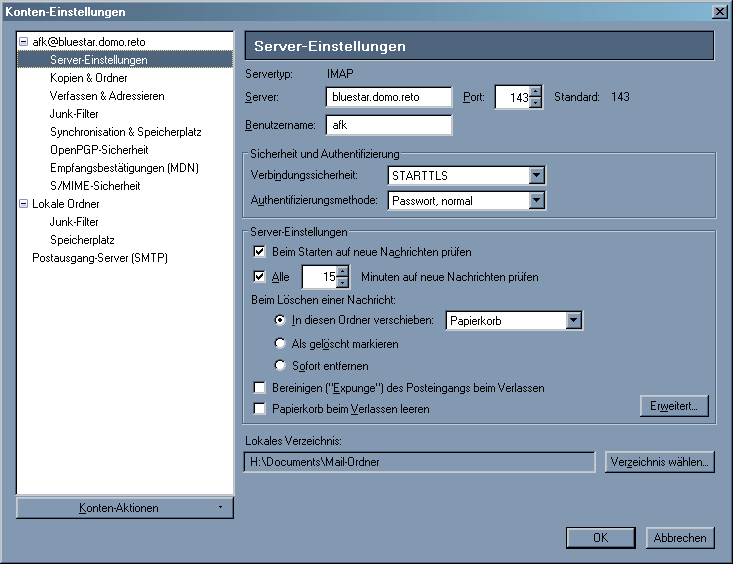733x564 pixels.
Task: Open the Verbindungssicherheit STARTTLS dropdown
Action: [x=537, y=176]
